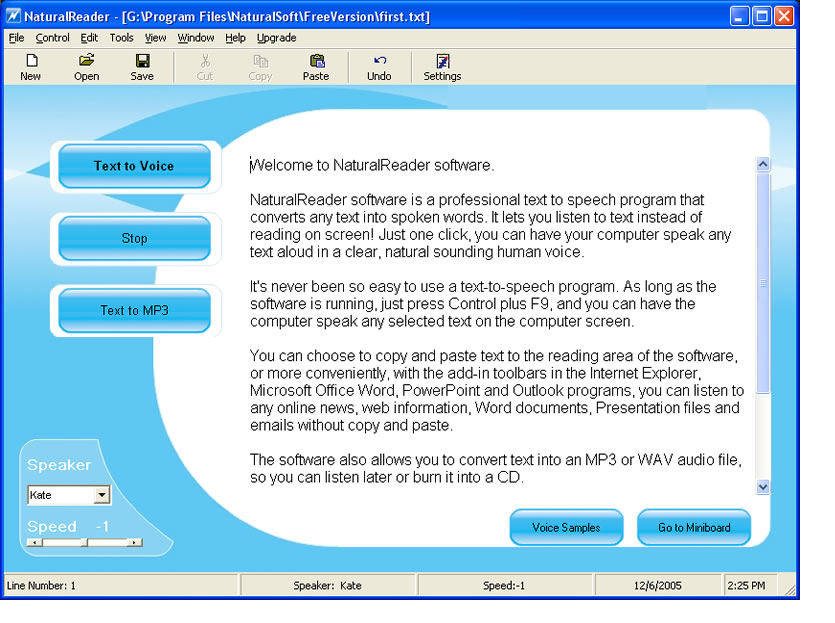
Task: Convert using the Text to MP3 button
Action: (134, 310)
